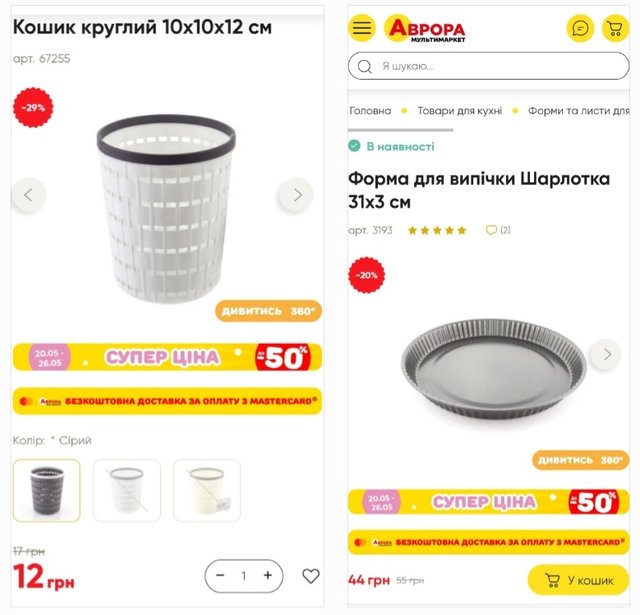Click the In stock green checkmark
The image size is (640, 615).
pos(354,146)
